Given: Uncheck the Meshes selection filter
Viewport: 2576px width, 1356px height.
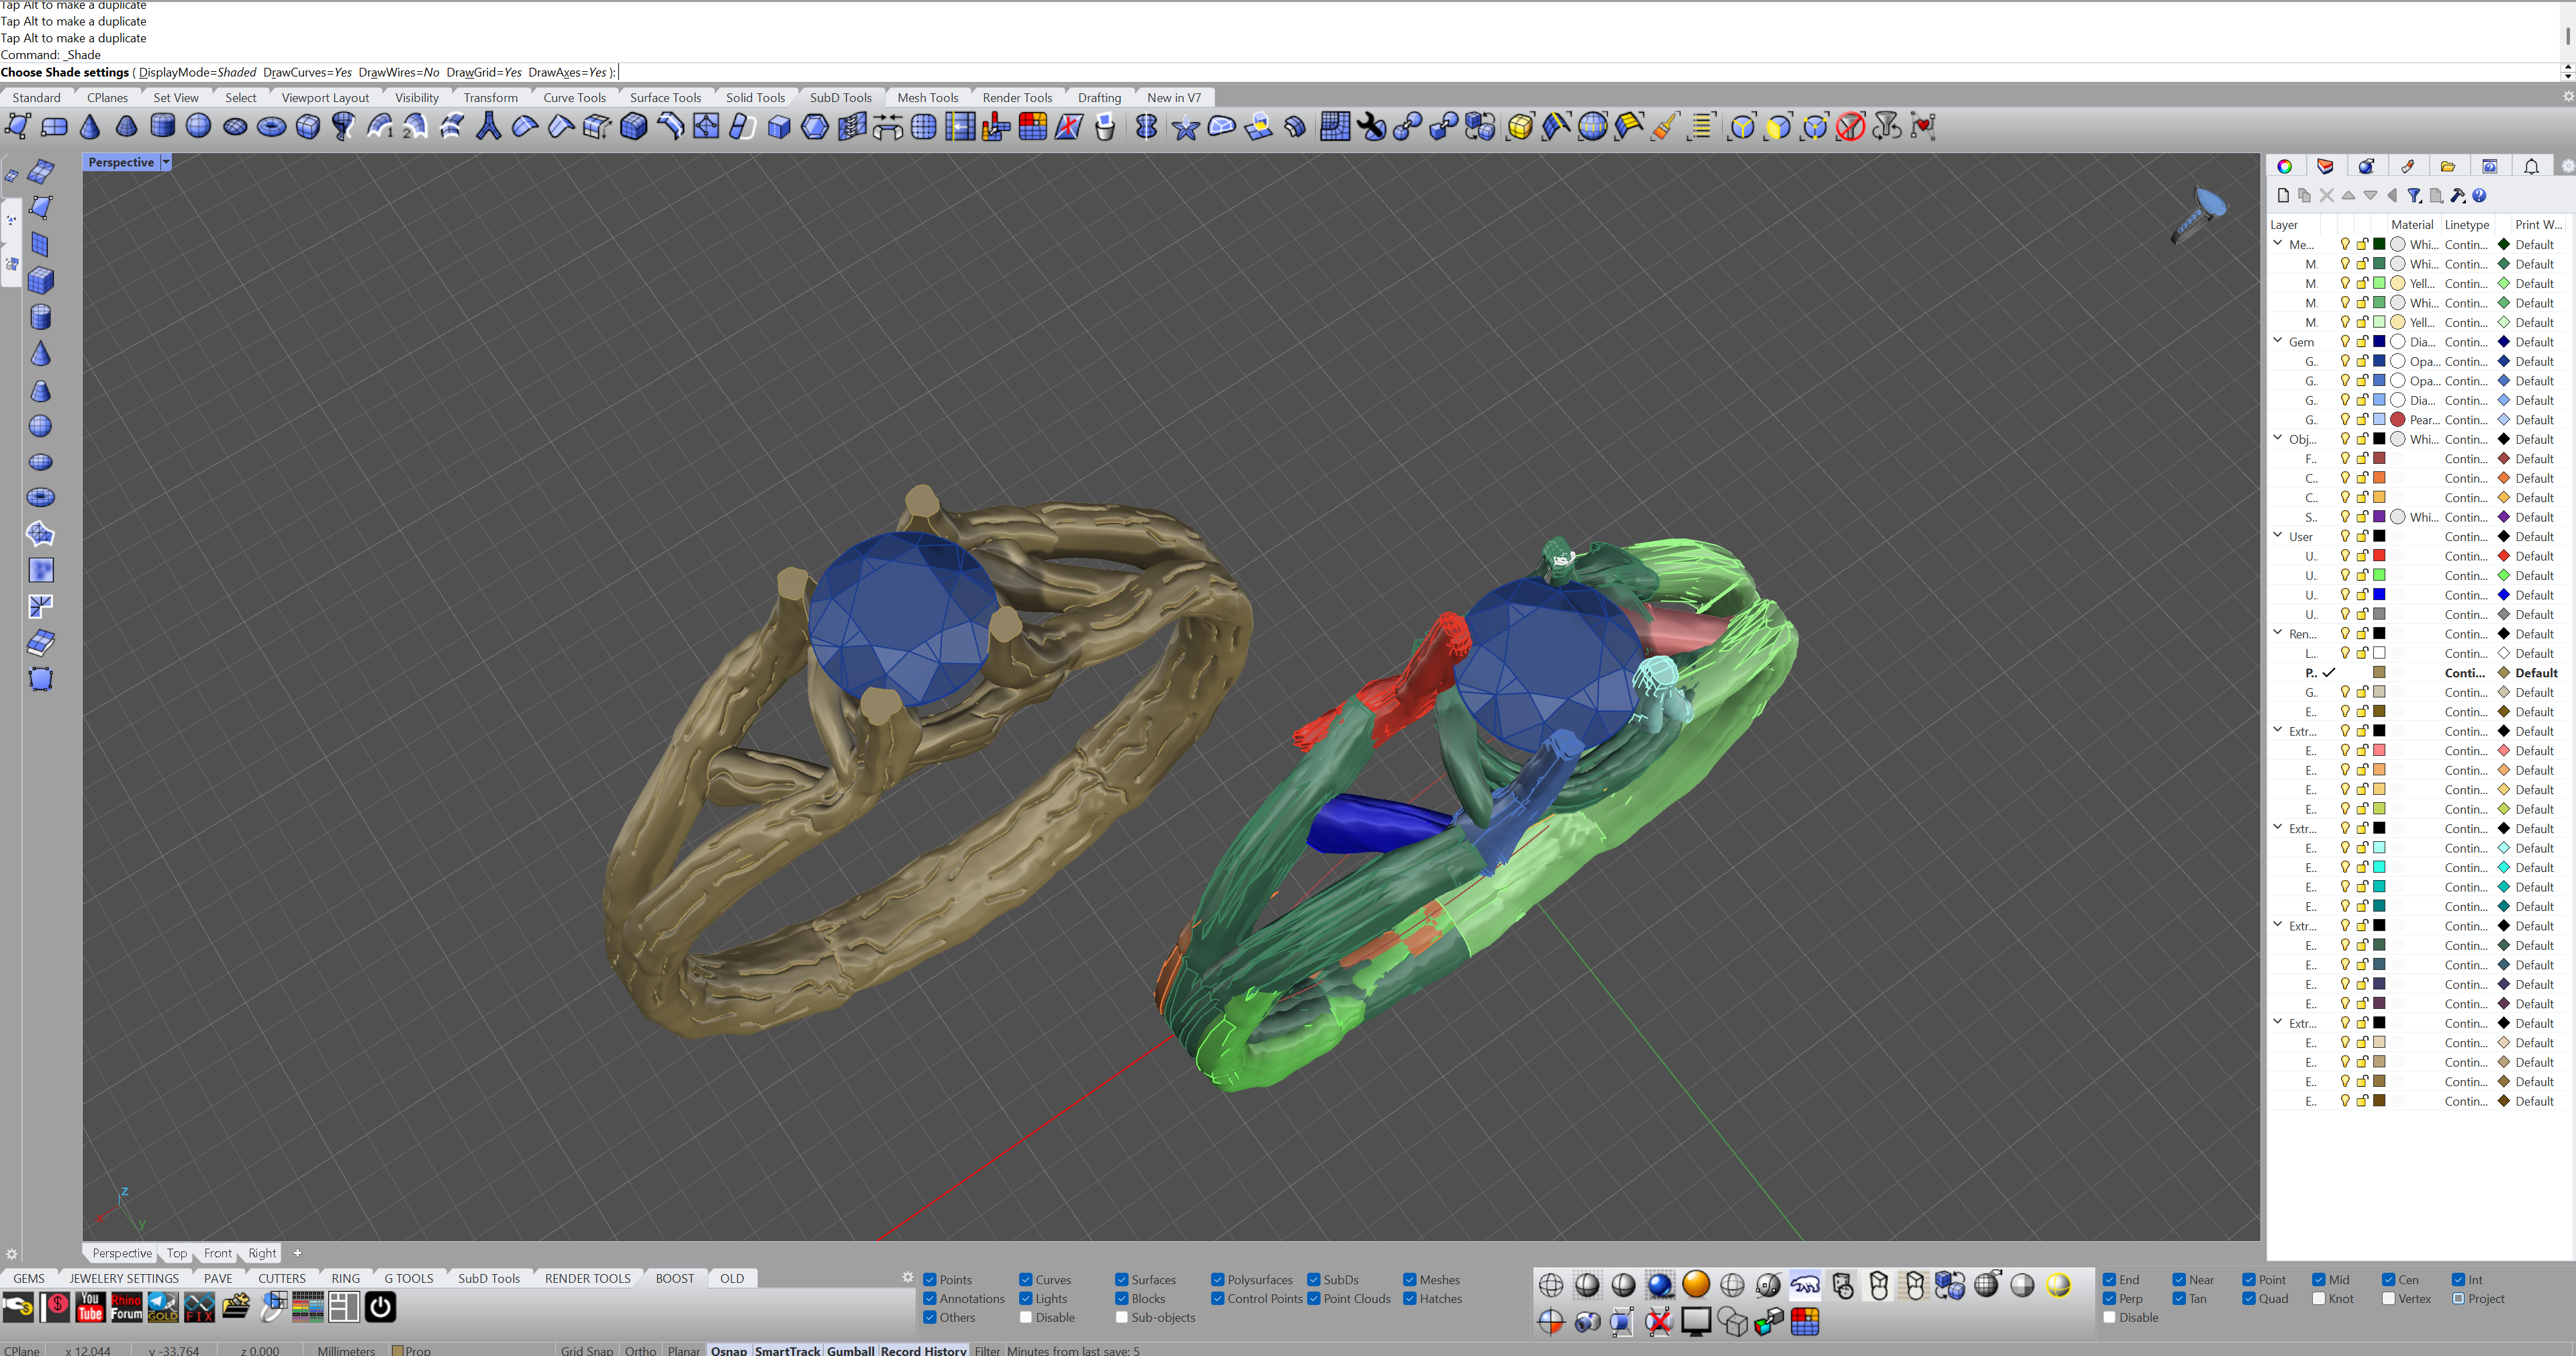Looking at the screenshot, I should click(x=1409, y=1280).
